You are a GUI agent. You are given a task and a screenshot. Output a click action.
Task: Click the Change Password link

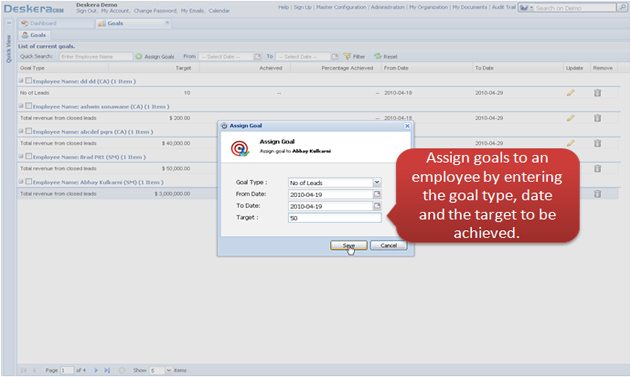[155, 11]
